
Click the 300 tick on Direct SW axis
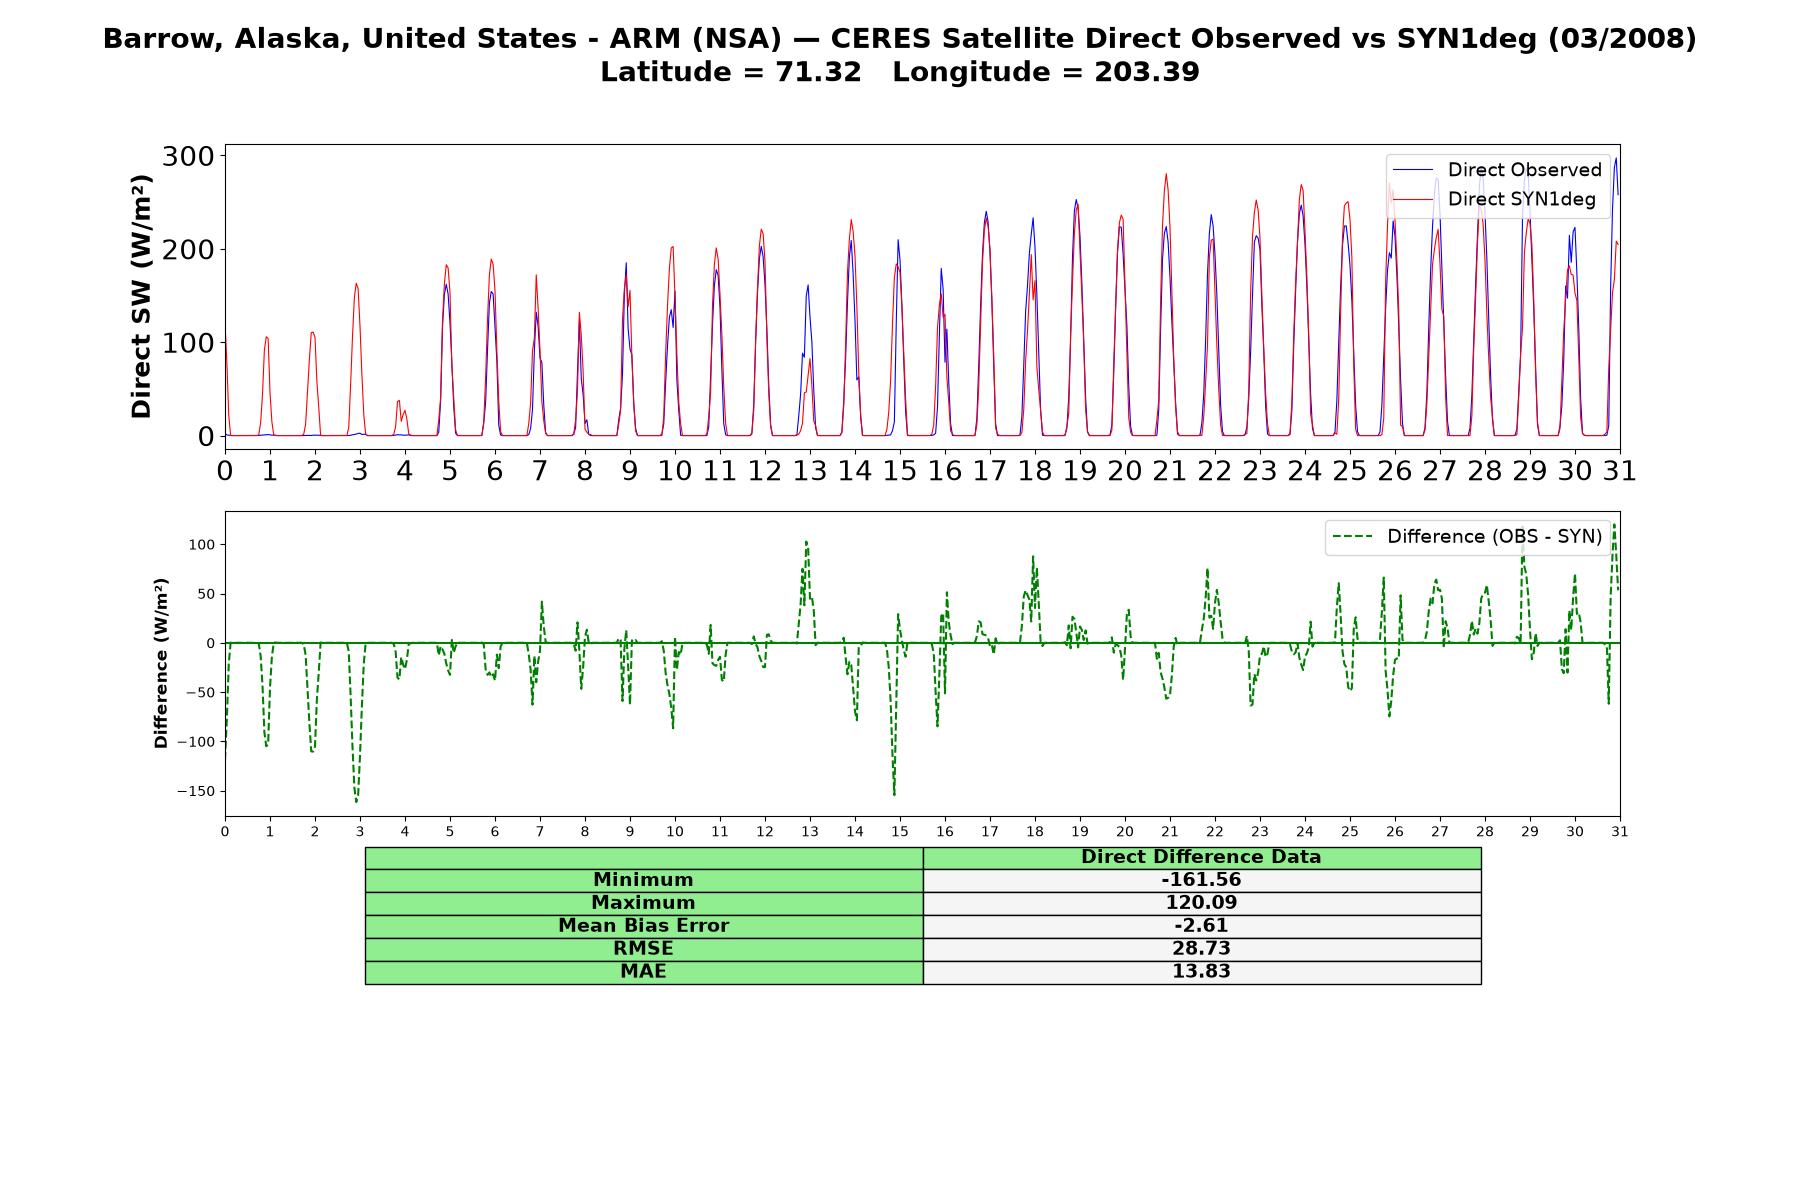pos(188,156)
